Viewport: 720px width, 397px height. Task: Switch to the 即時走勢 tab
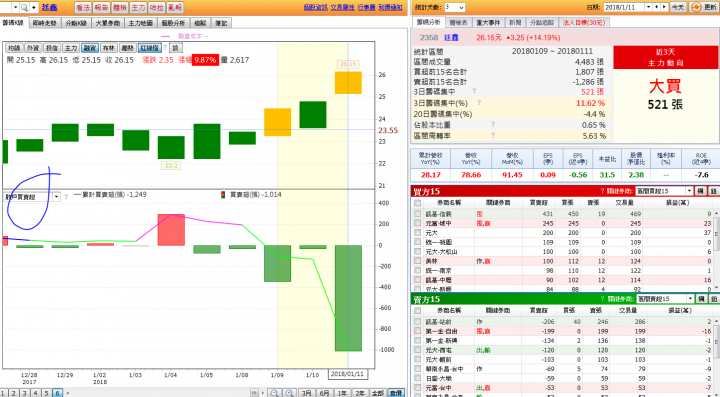44,23
